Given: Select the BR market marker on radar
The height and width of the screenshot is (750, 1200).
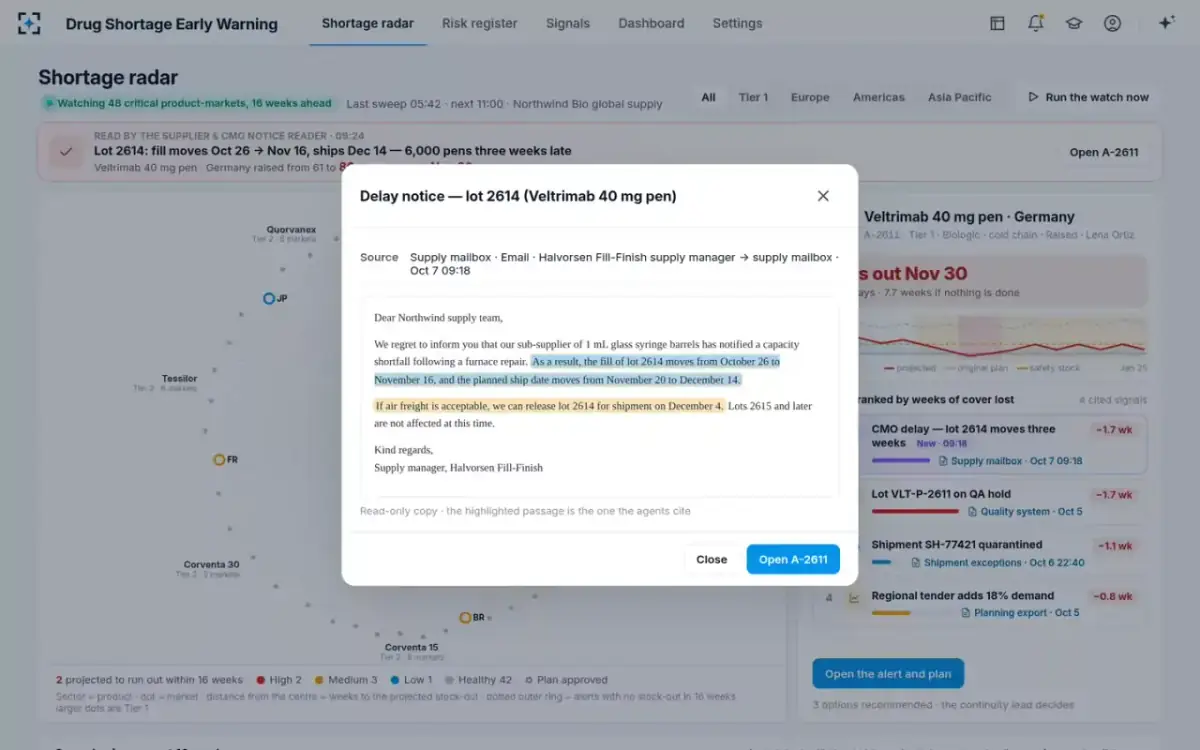Looking at the screenshot, I should pyautogui.click(x=465, y=618).
